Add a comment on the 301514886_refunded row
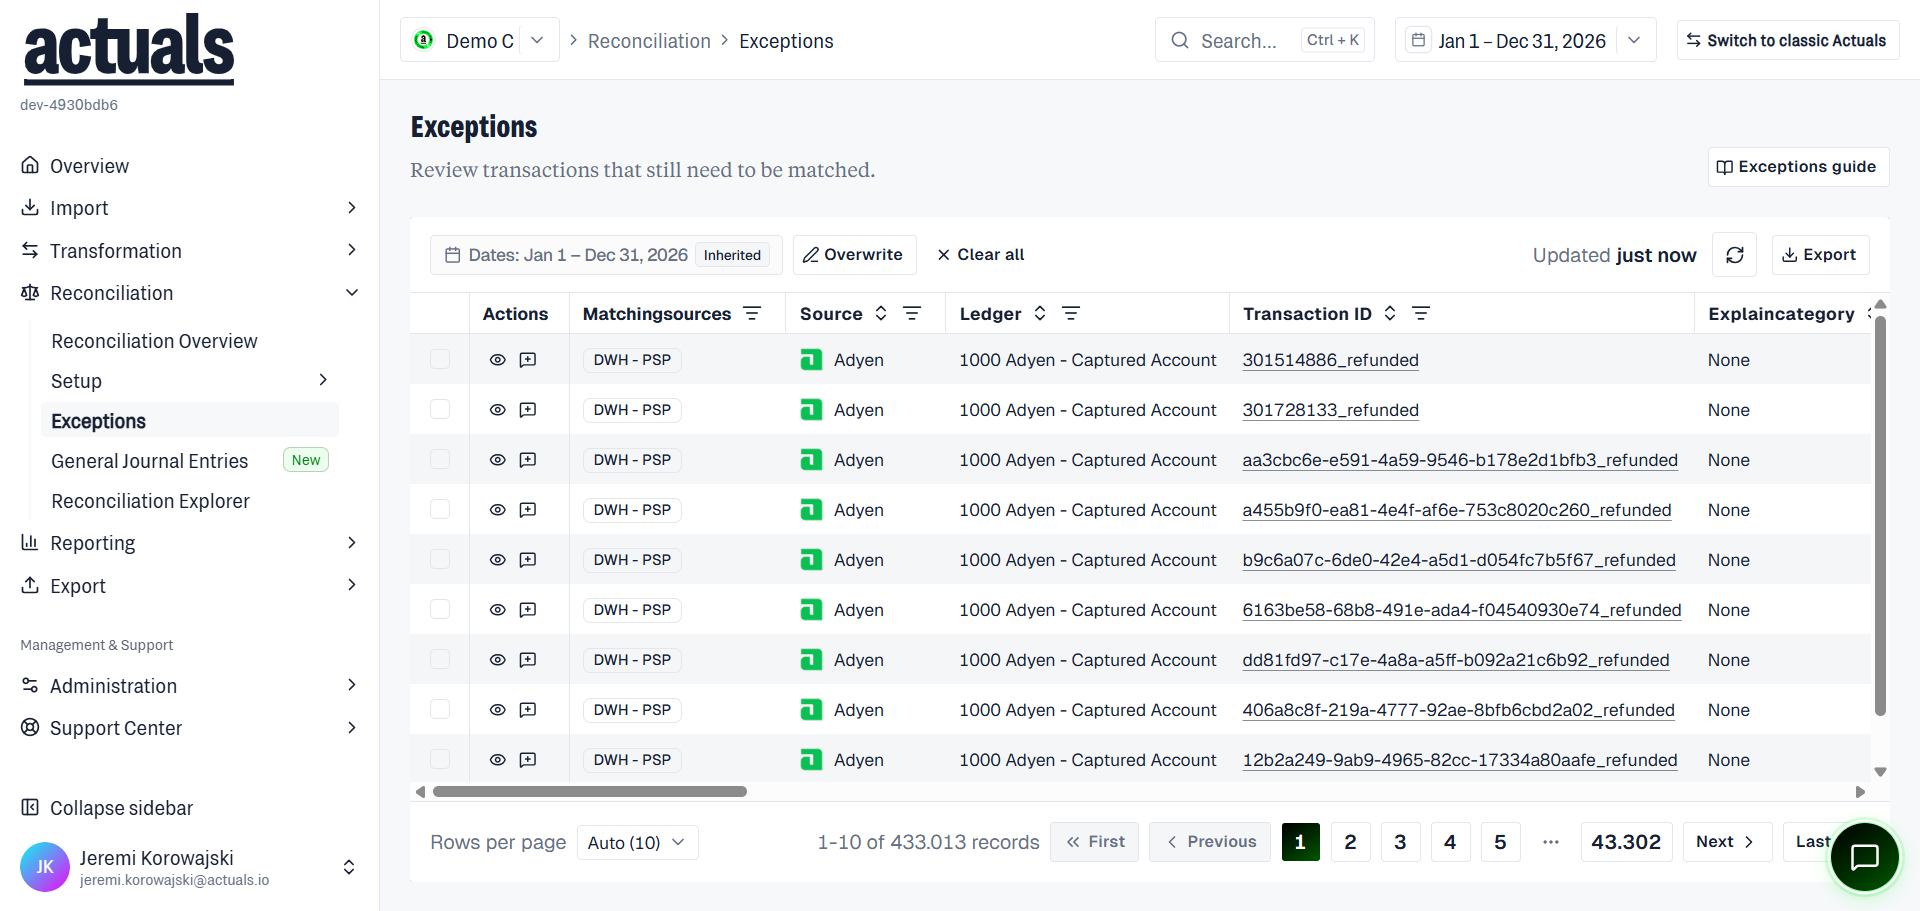1920x911 pixels. click(528, 360)
